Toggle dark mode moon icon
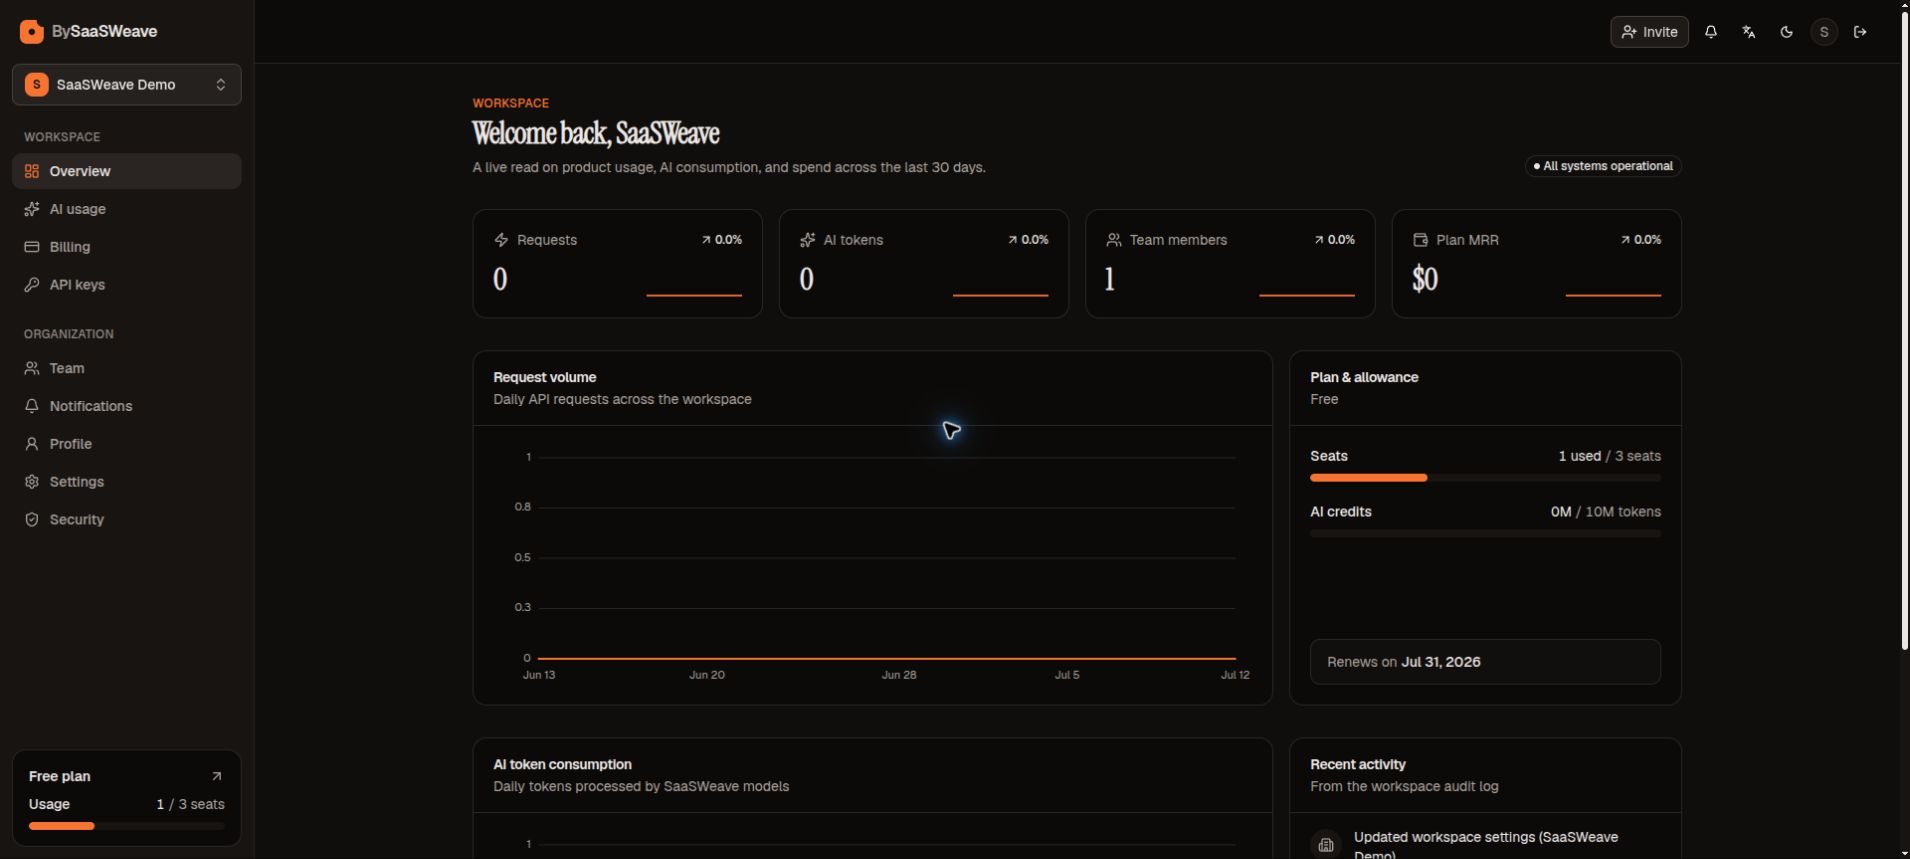This screenshot has height=859, width=1910. coord(1787,32)
